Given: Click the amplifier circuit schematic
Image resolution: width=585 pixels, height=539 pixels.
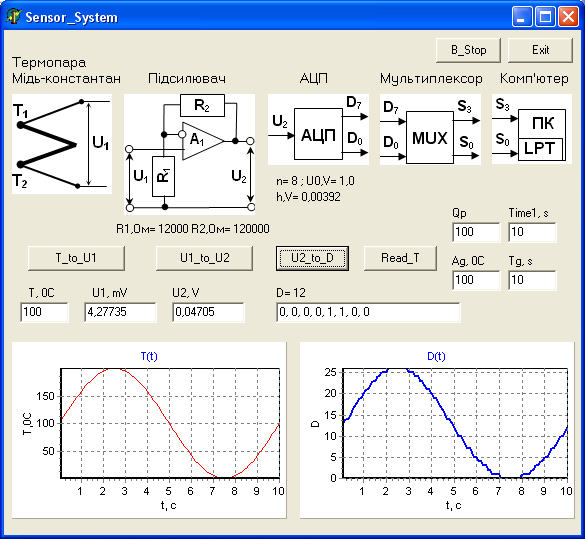Looking at the screenshot, I should tap(190, 154).
